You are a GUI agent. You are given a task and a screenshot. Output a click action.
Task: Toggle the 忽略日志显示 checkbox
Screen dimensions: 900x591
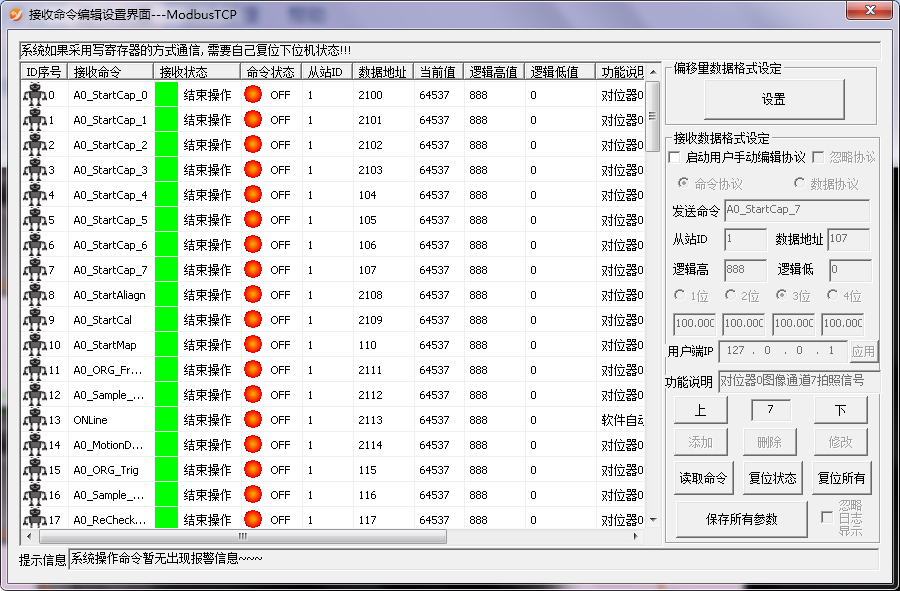[x=827, y=517]
